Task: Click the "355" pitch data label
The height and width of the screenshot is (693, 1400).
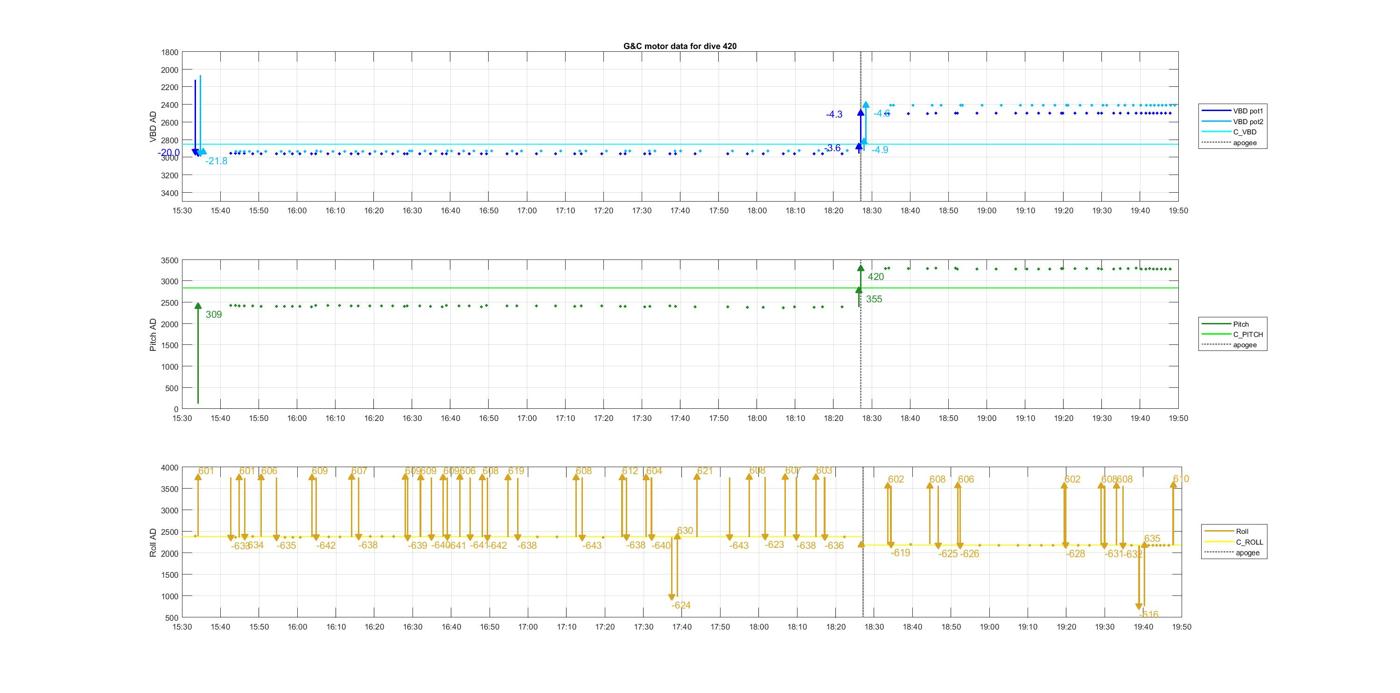Action: coord(874,299)
